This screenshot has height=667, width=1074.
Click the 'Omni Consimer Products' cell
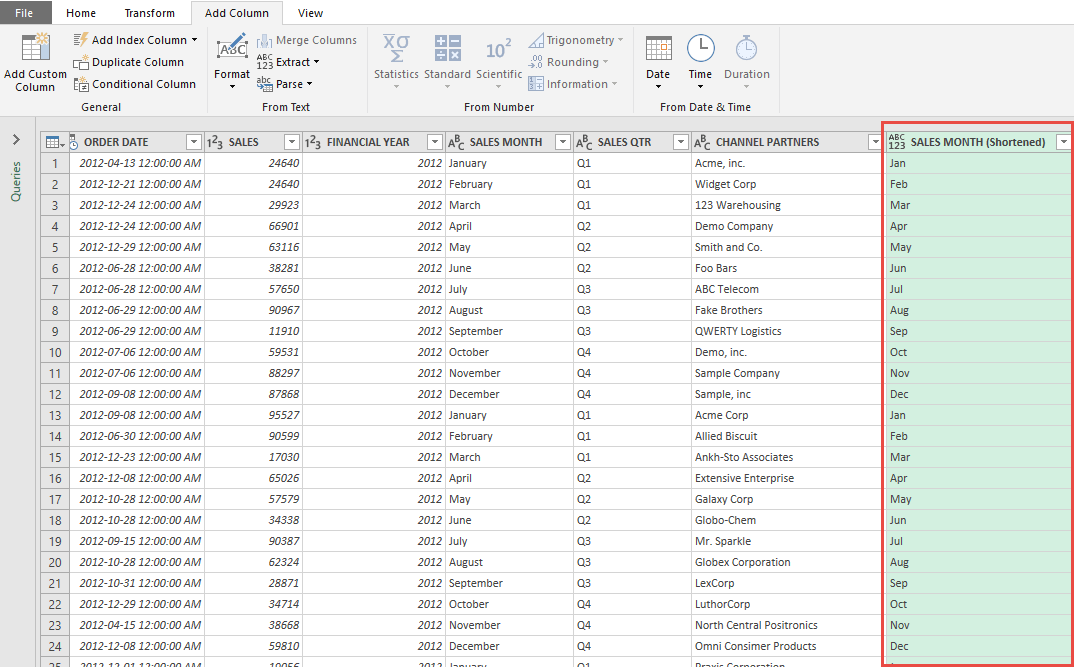(787, 646)
